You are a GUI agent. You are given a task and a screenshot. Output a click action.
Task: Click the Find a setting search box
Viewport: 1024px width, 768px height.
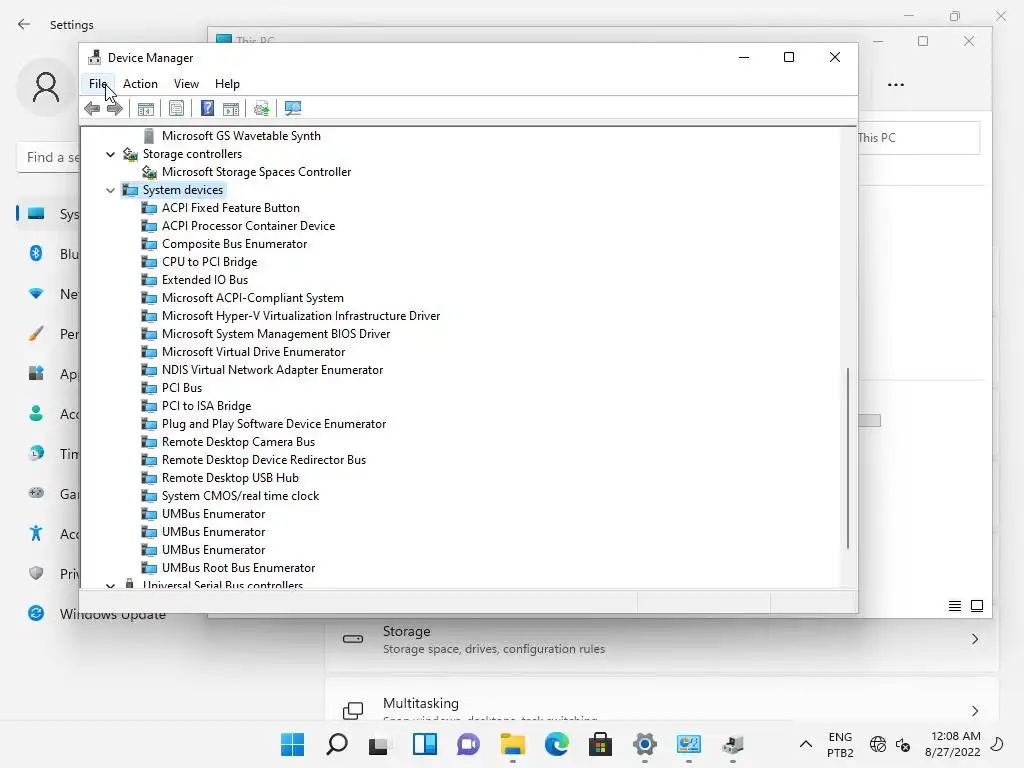(48, 157)
